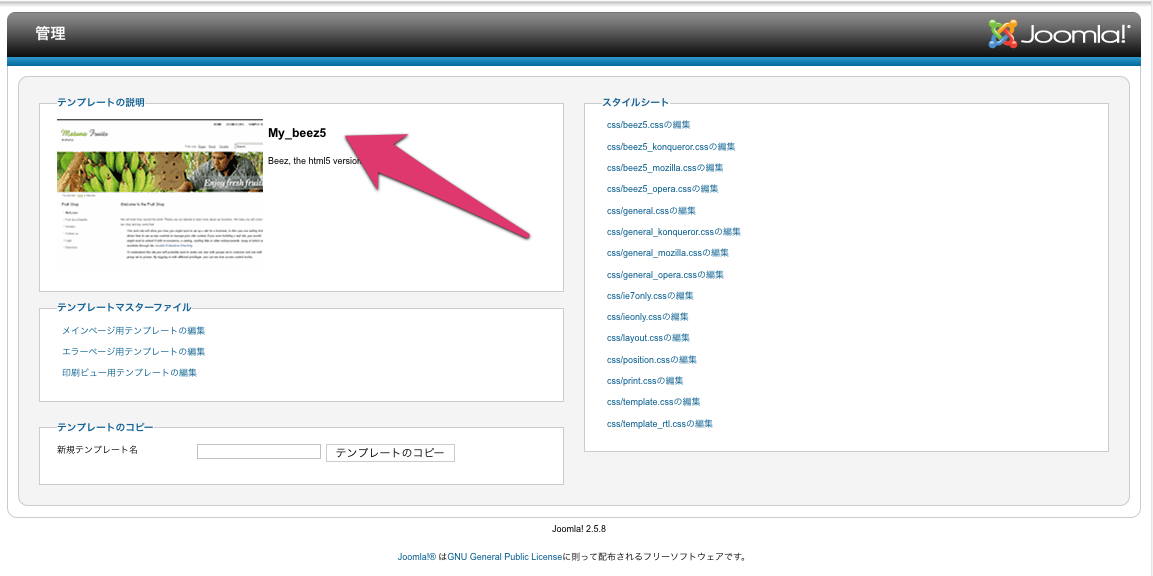Viewport: 1153px width, 576px height.
Task: Open css/general_mozilla.css editor
Action: click(x=668, y=252)
